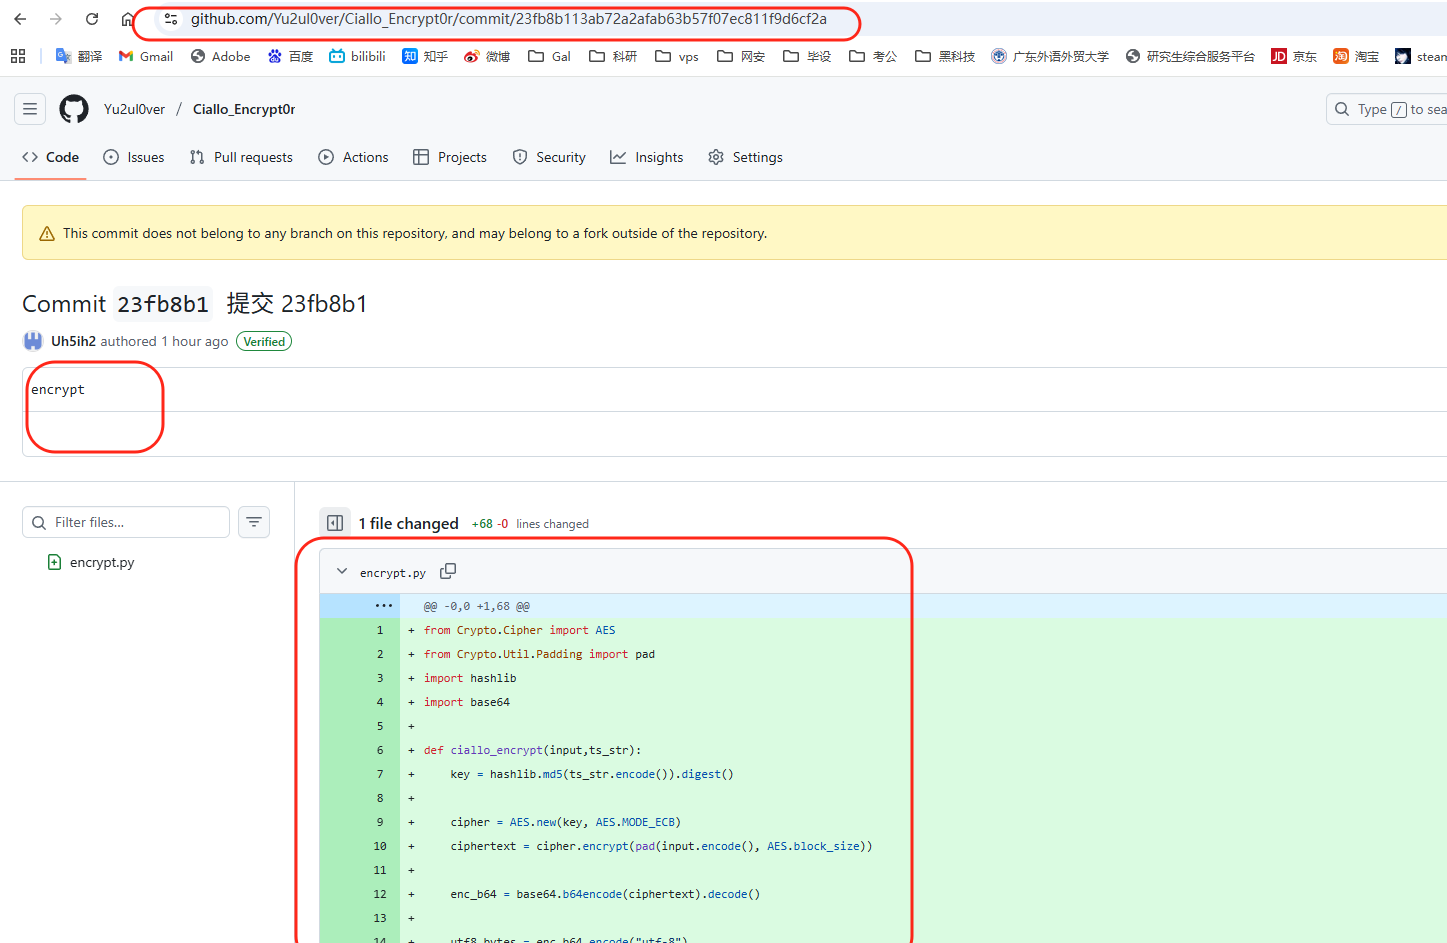Copy encrypt.py file path icon
Screen dimensions: 1447x943
[x=448, y=571]
